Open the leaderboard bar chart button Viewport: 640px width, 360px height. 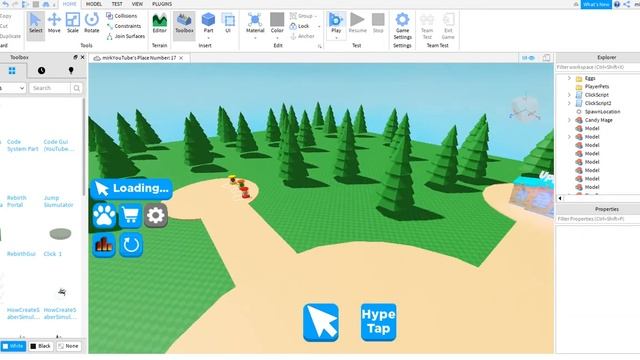104,245
